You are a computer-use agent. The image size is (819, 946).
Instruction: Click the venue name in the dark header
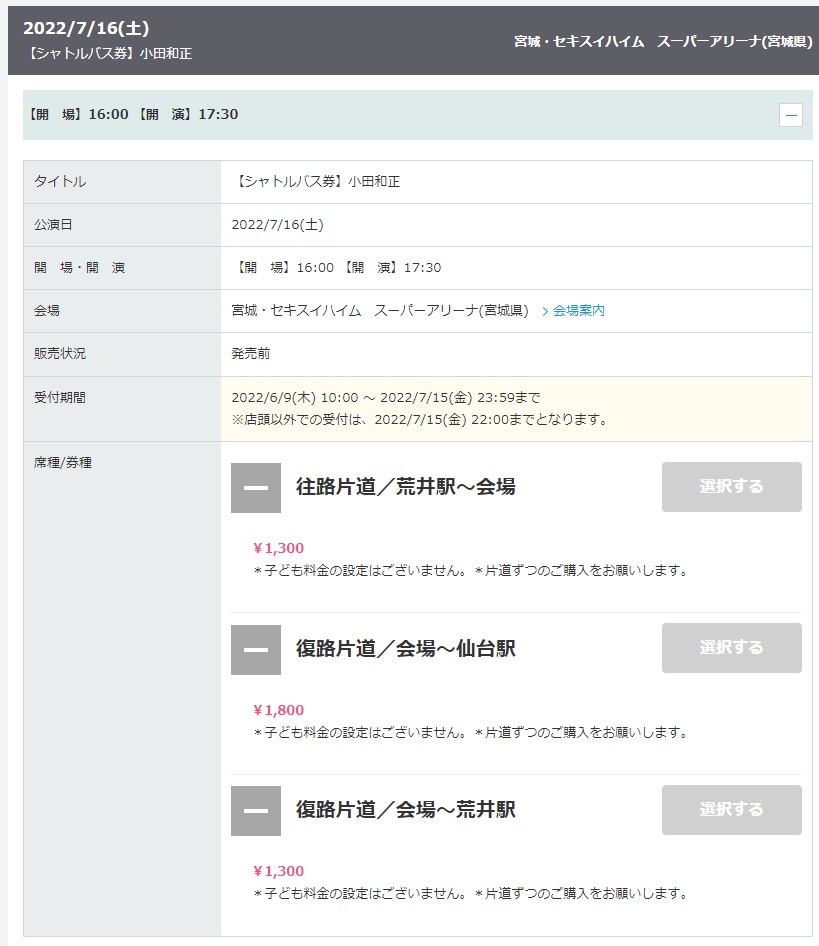[662, 42]
